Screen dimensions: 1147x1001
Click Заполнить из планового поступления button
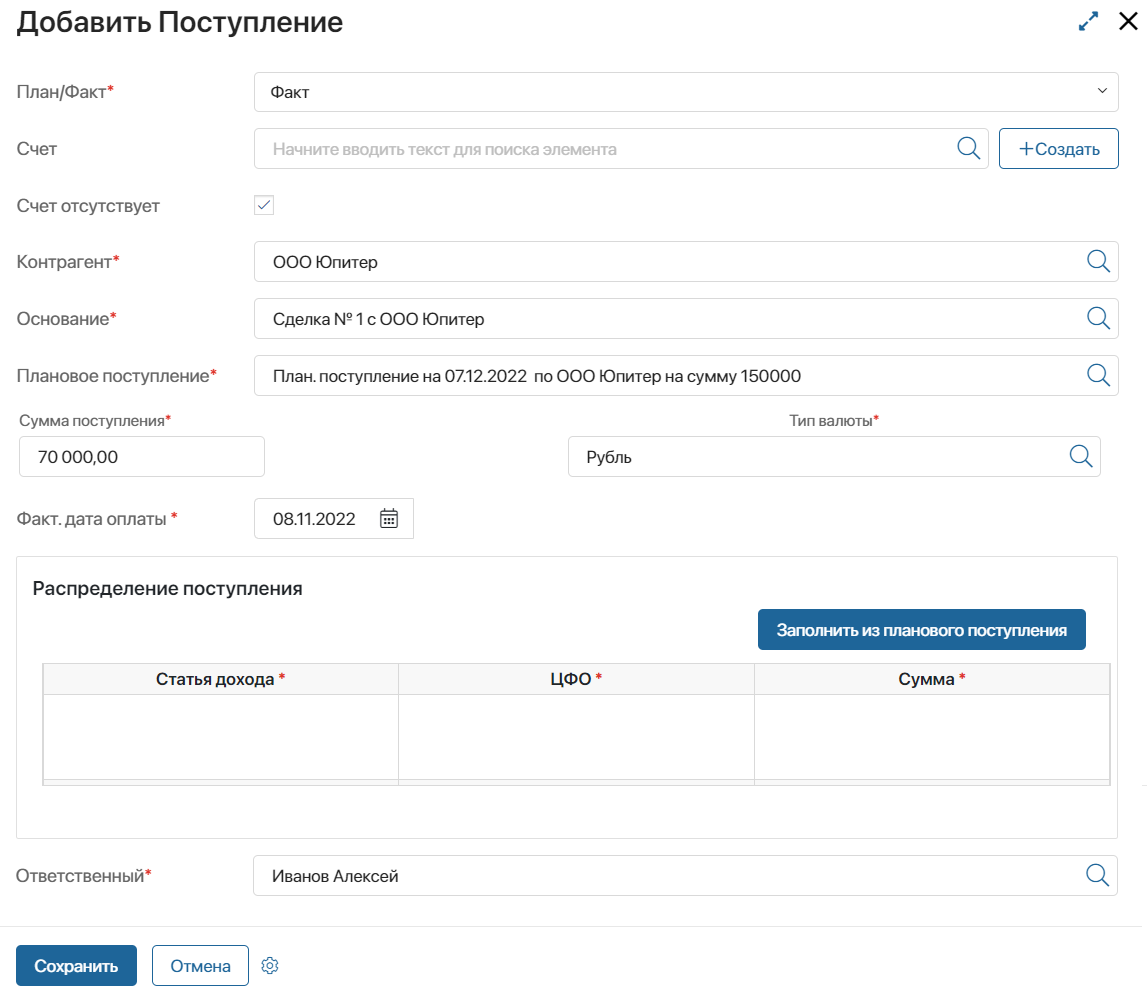click(922, 630)
